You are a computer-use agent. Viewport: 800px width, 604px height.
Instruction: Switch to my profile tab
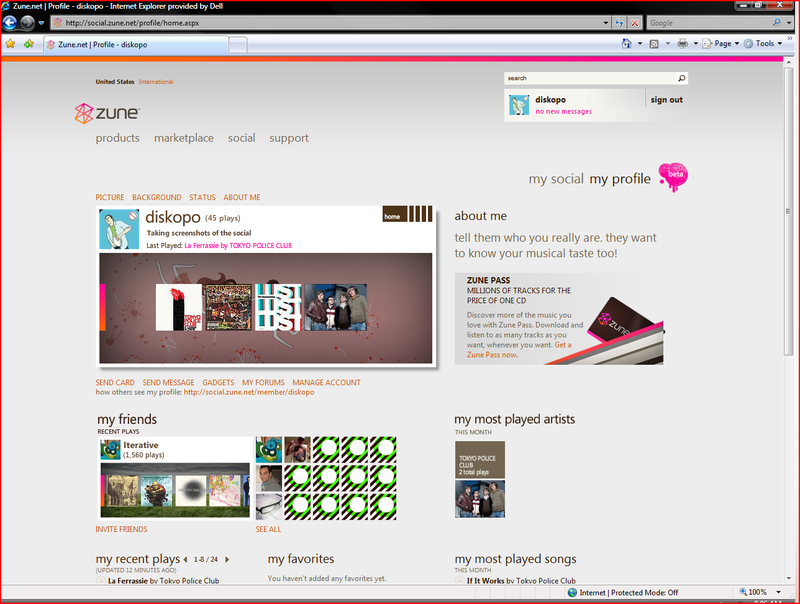click(620, 179)
